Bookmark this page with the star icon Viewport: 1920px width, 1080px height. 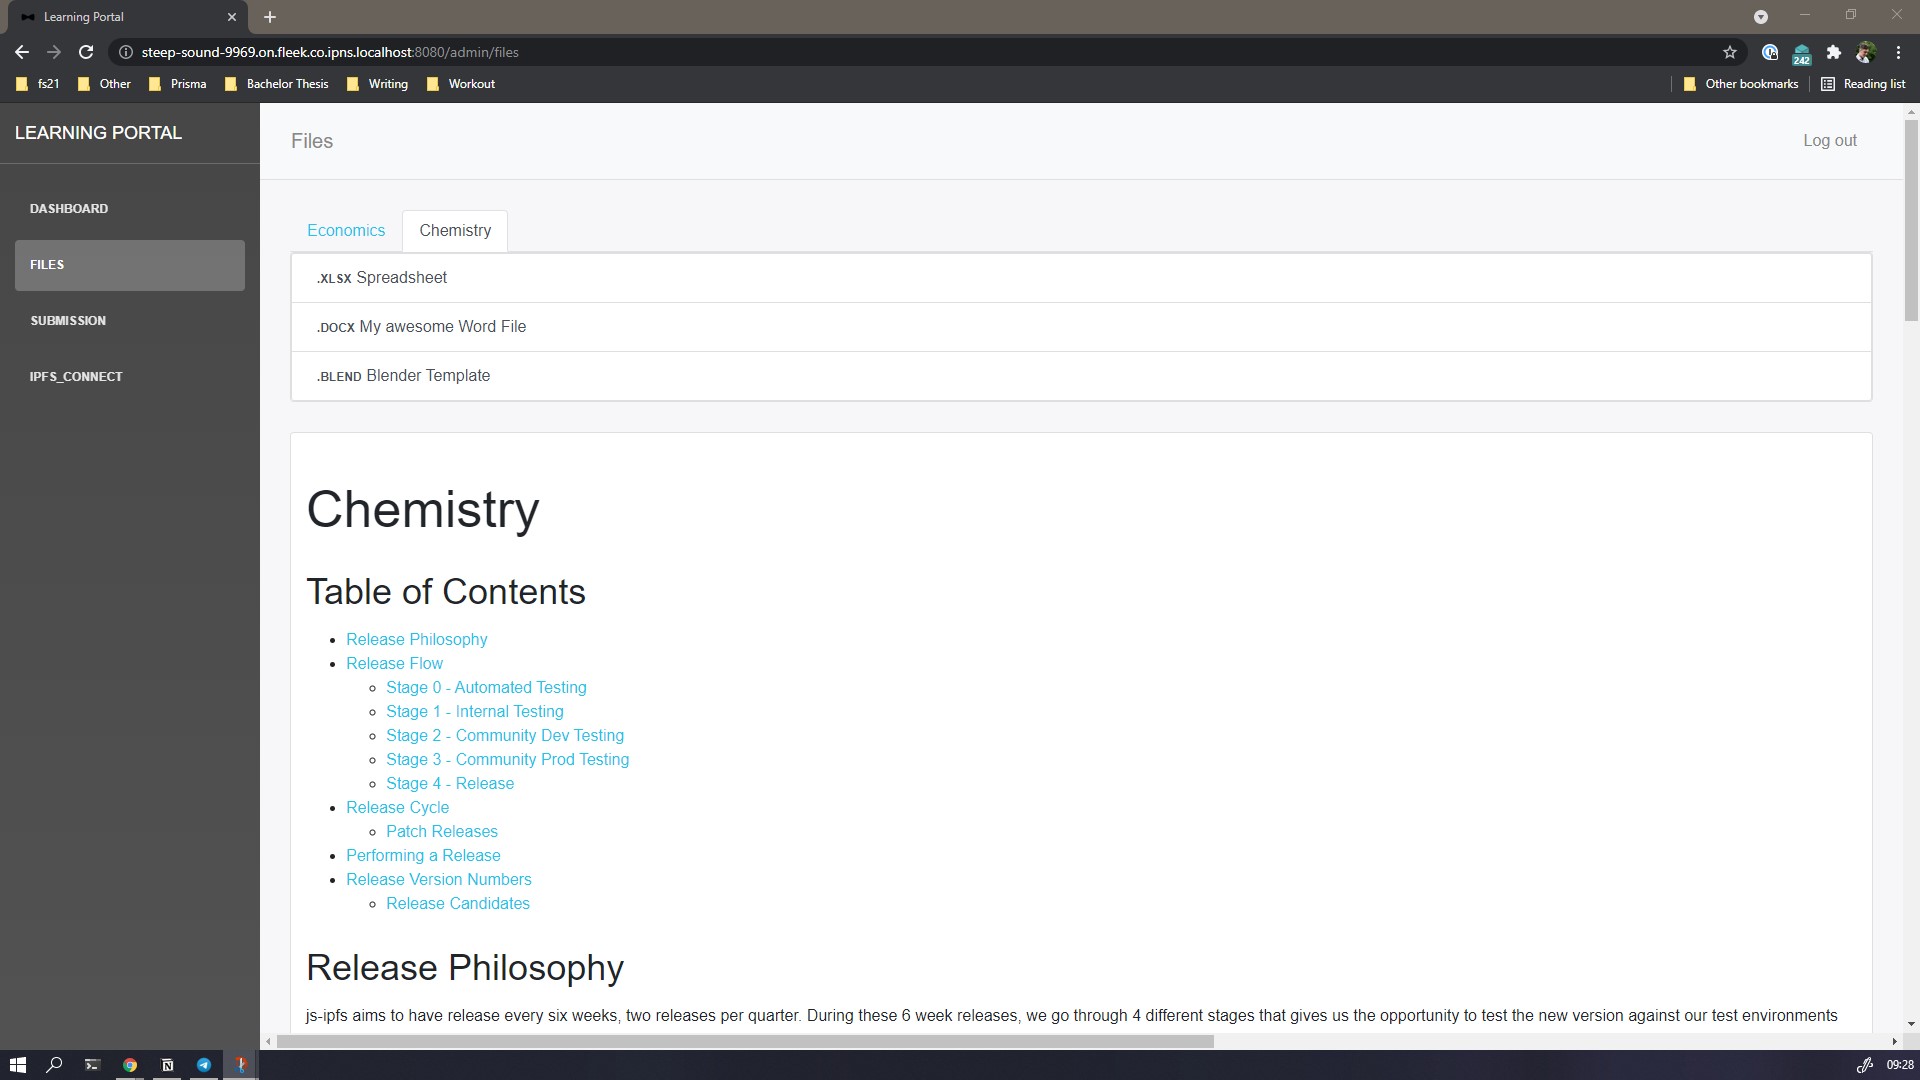[x=1730, y=52]
